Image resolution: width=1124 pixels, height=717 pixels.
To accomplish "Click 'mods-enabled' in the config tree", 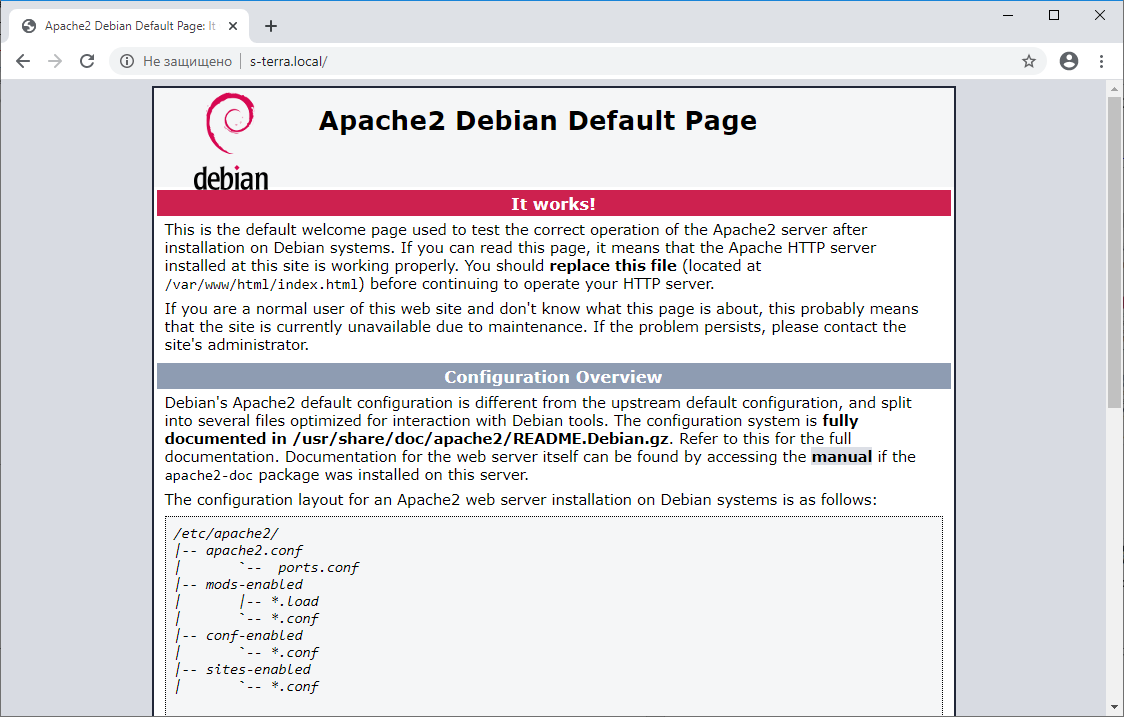I will click(x=254, y=584).
